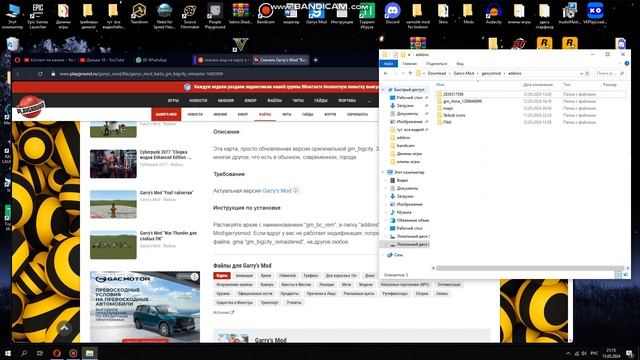
Task: Click ИГРЫ in site top navigation
Action: click(x=173, y=100)
